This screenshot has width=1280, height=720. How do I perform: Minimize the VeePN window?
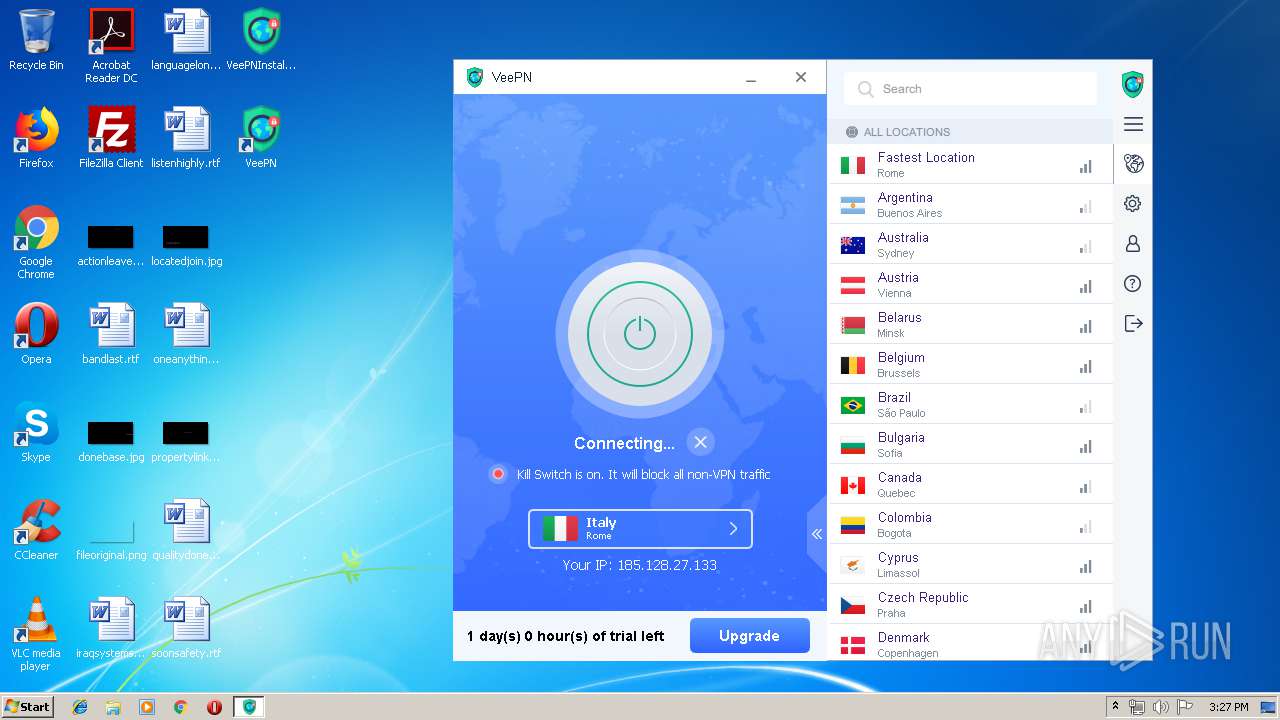pyautogui.click(x=751, y=78)
